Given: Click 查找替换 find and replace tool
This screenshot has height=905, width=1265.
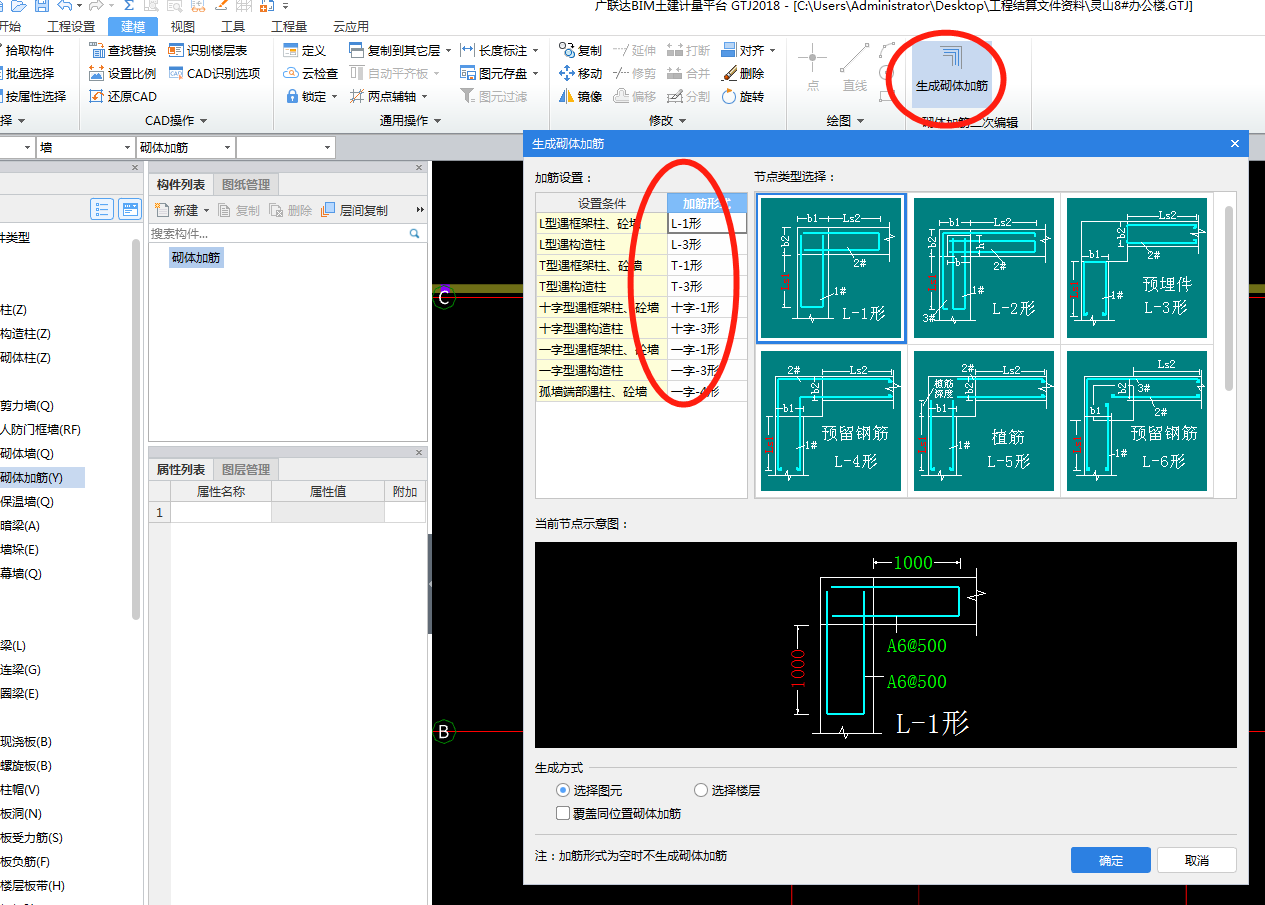Looking at the screenshot, I should click(122, 50).
